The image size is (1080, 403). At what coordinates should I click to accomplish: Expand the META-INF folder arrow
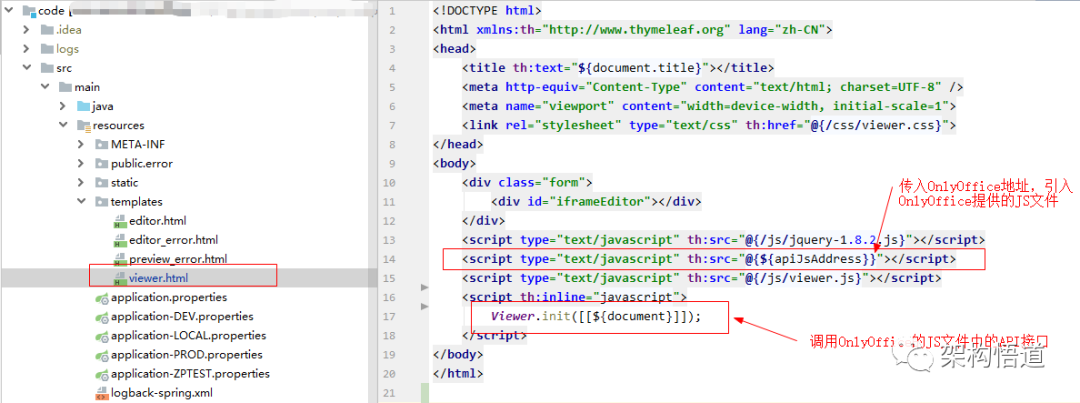(81, 144)
